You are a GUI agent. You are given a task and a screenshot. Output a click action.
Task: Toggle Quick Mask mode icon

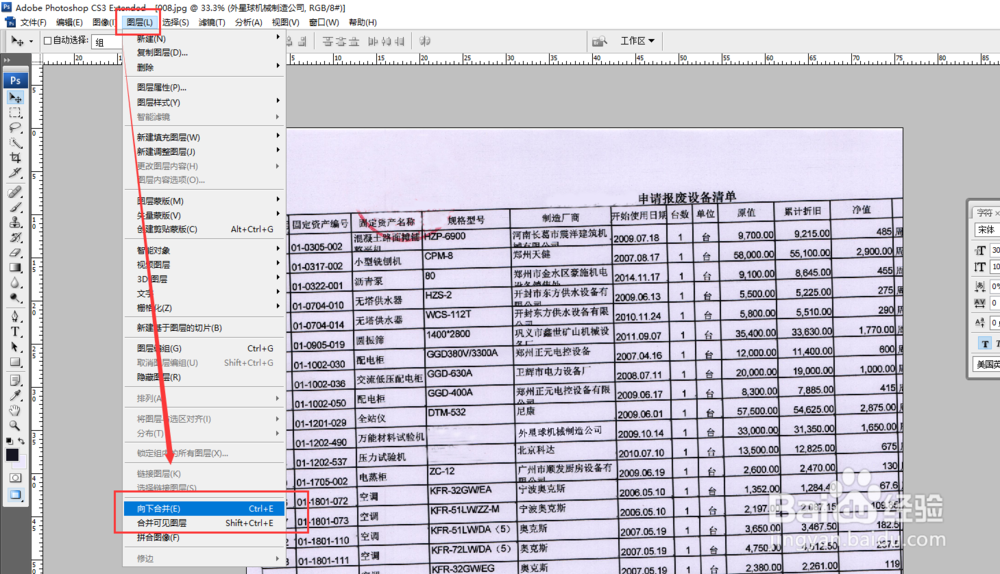point(15,478)
